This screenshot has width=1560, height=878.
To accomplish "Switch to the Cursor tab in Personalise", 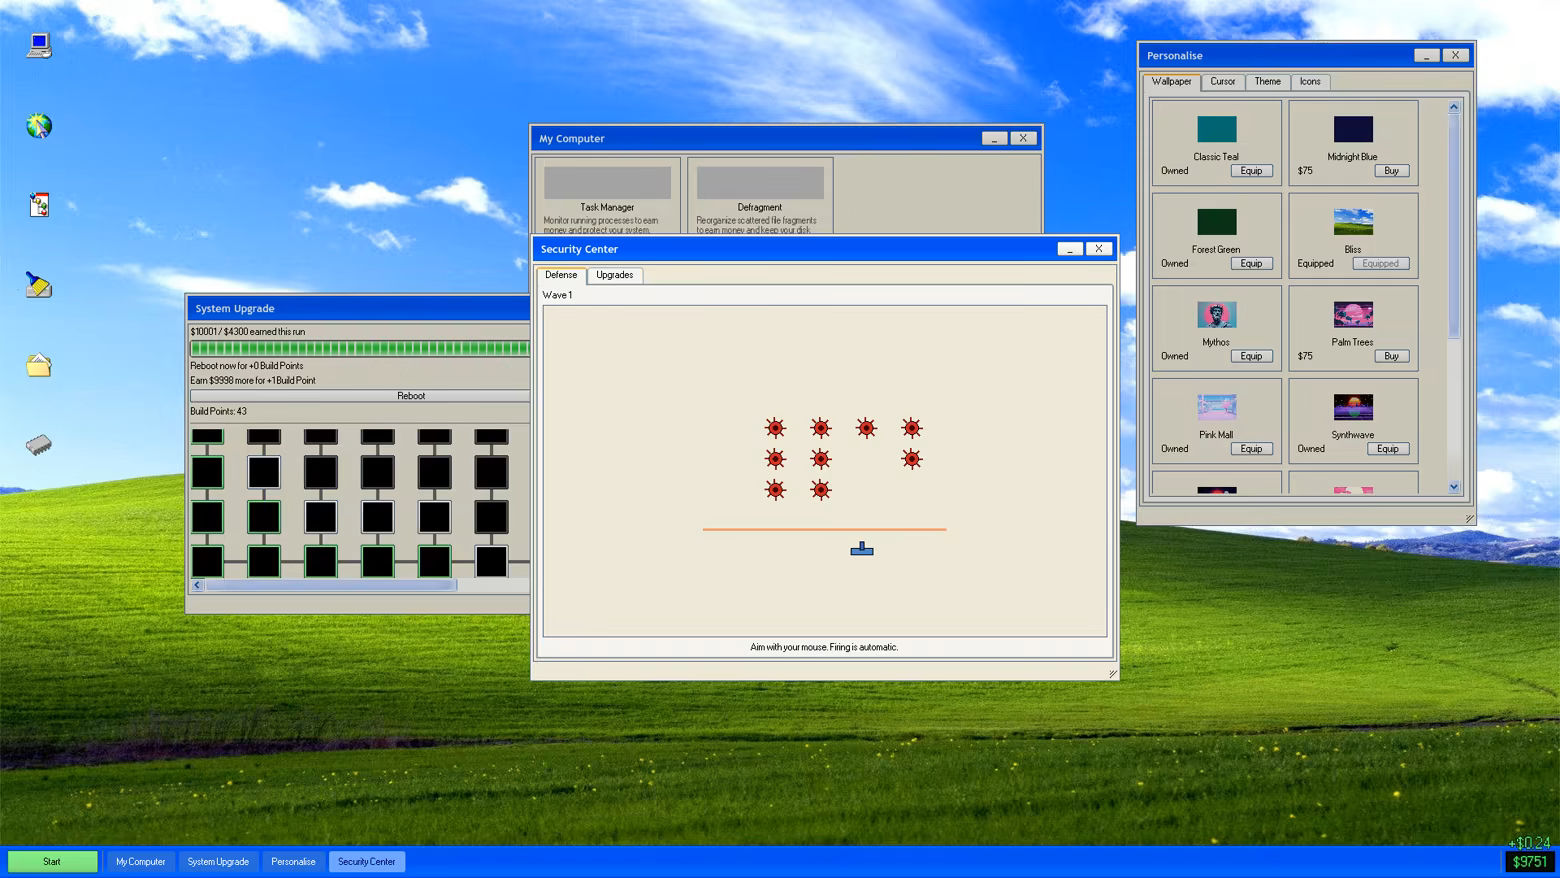I will [1222, 82].
